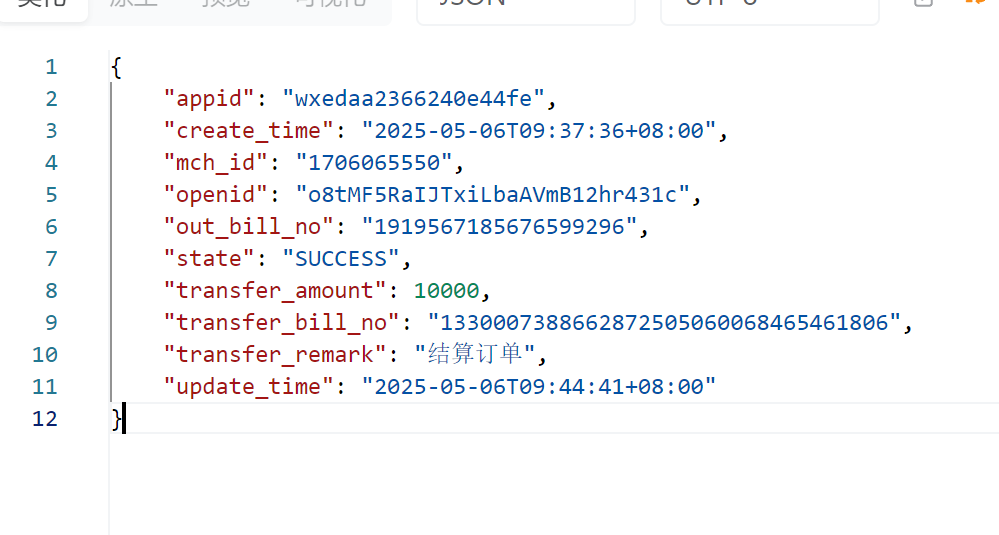The height and width of the screenshot is (535, 999).
Task: Click the openid string value
Action: pos(492,194)
